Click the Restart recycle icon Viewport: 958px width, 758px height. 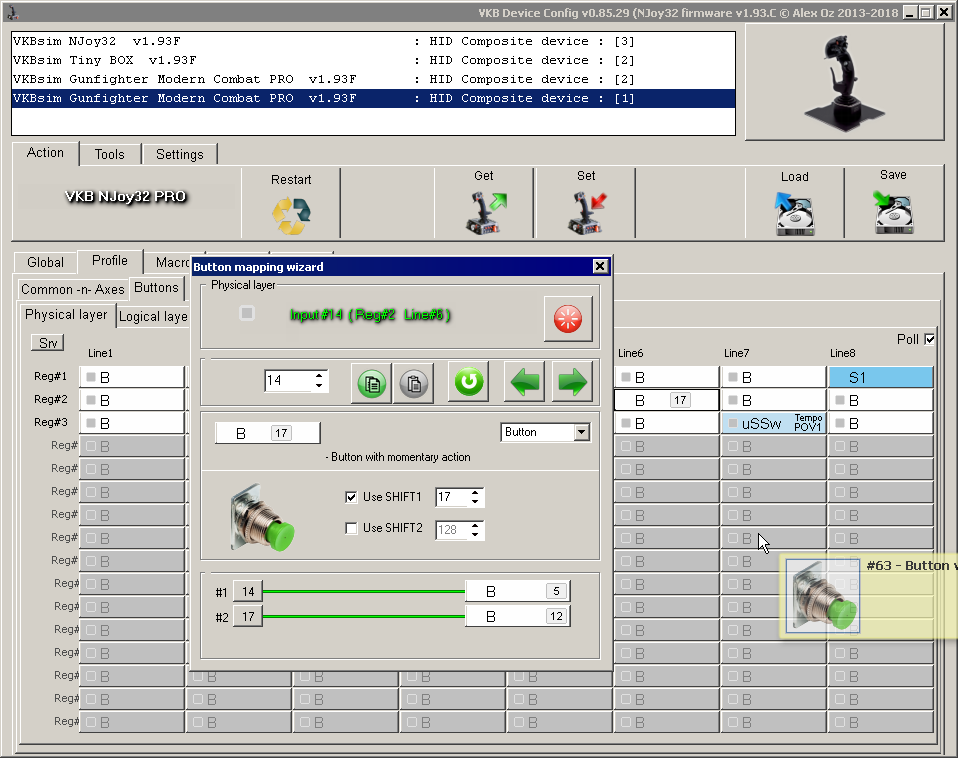tap(291, 216)
